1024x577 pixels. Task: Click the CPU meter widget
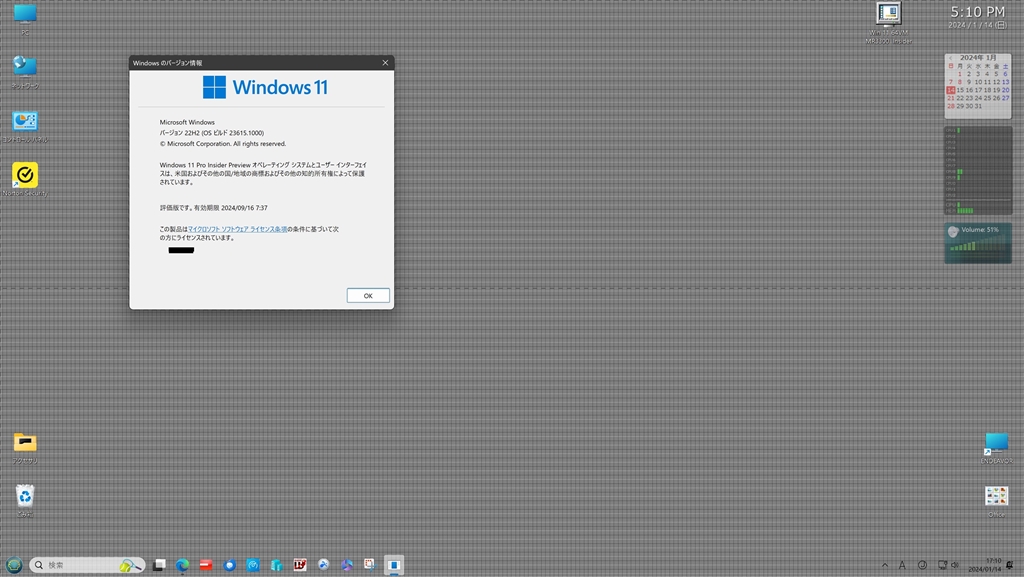click(978, 170)
